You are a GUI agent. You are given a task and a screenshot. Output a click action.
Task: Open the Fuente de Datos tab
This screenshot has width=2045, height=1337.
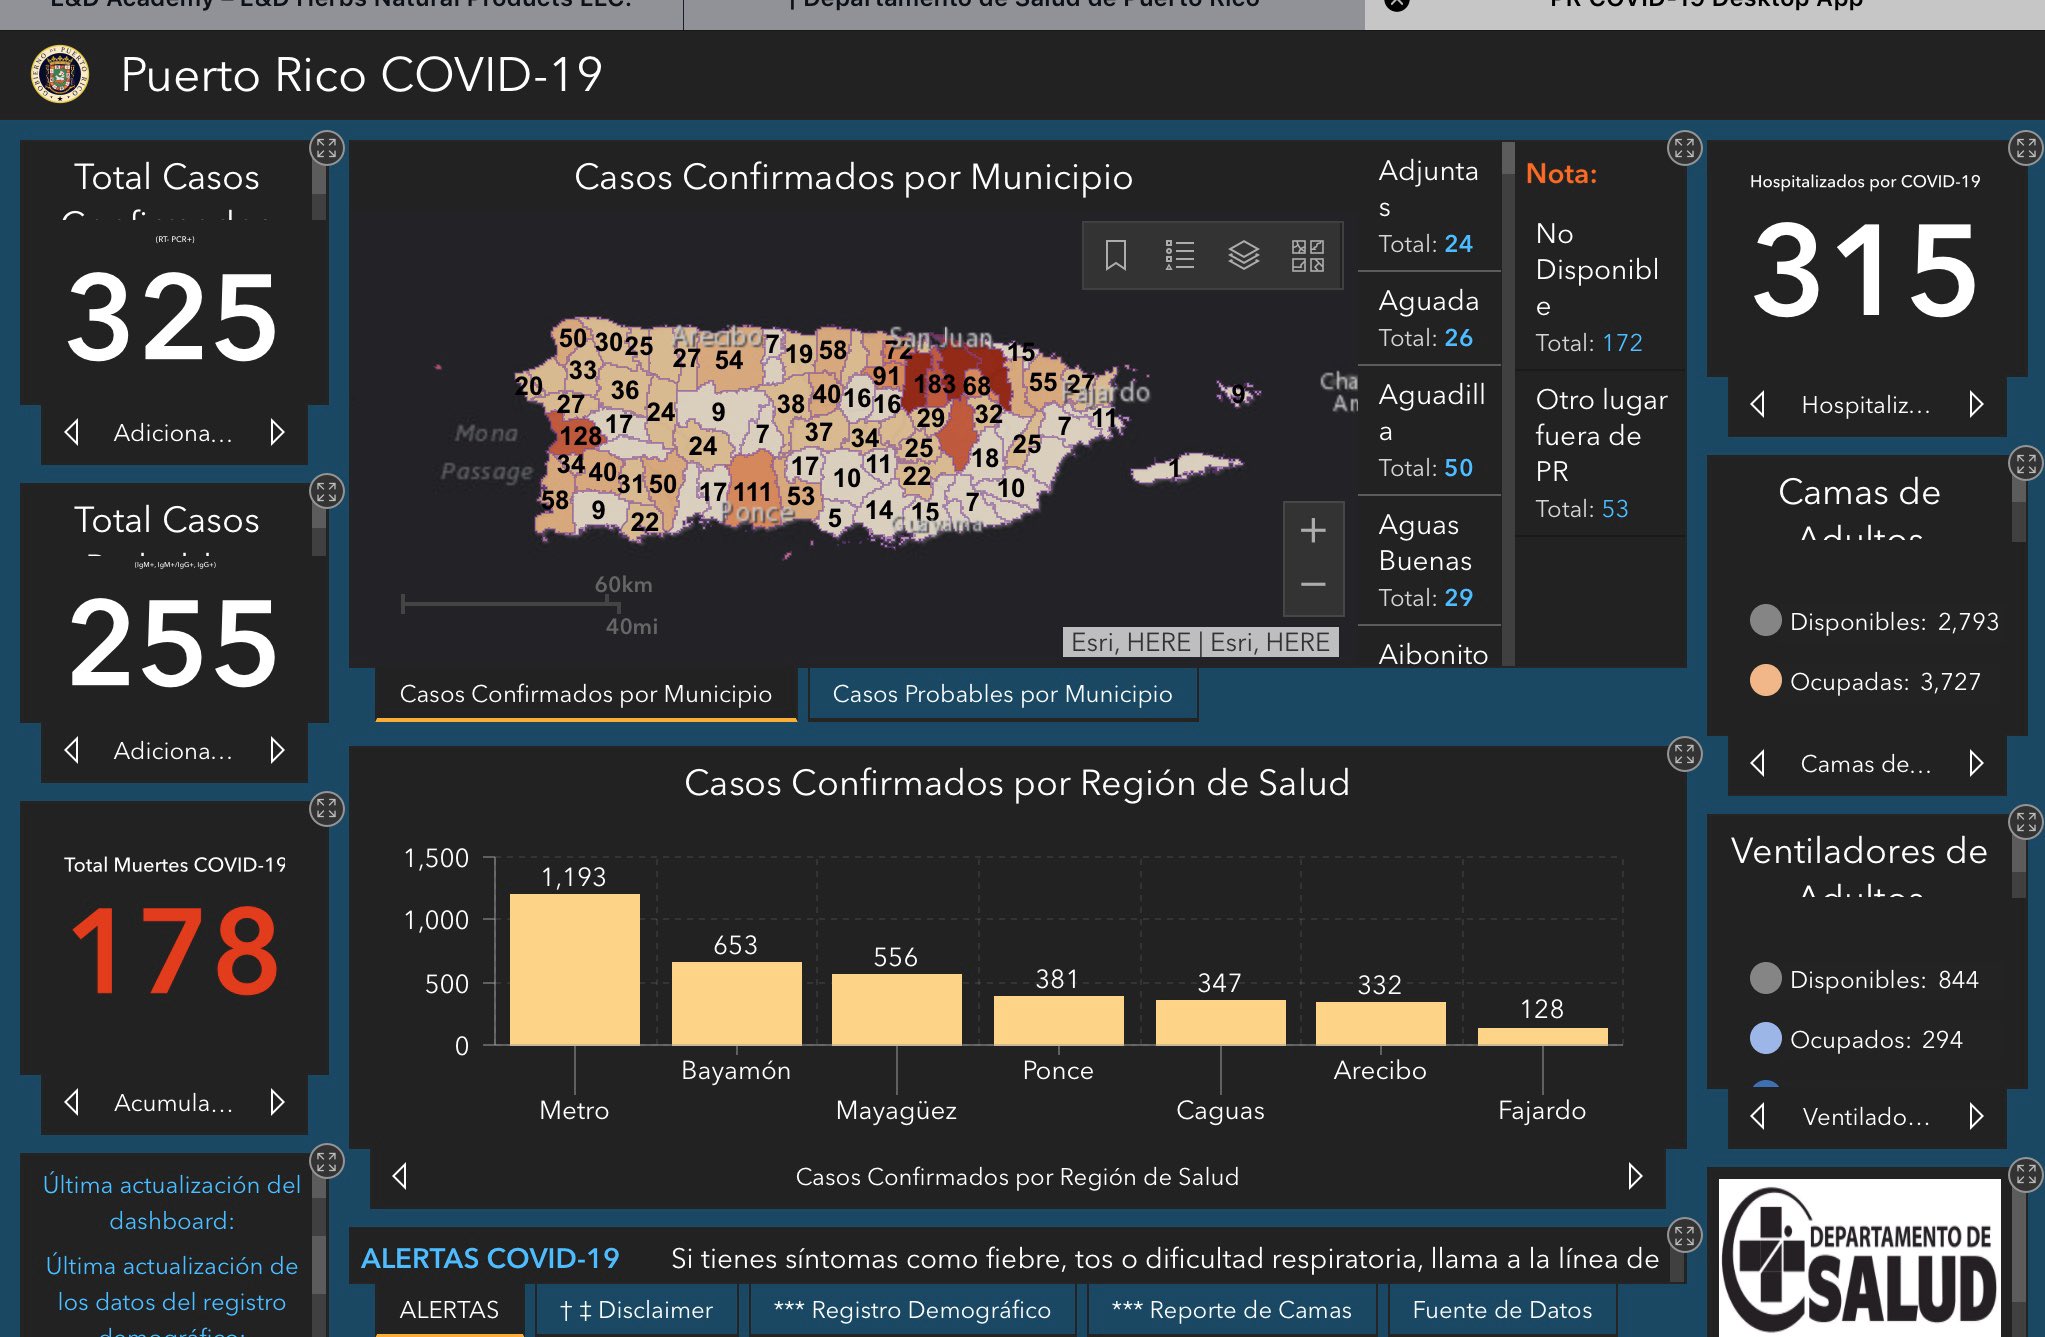1502,1310
